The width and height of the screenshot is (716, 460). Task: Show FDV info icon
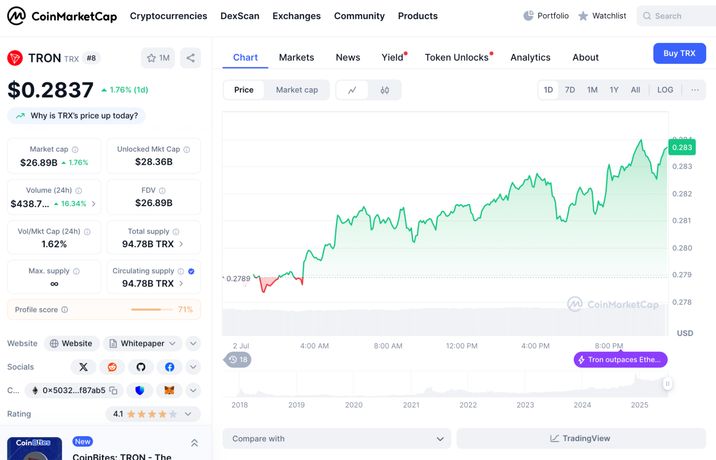tap(162, 190)
